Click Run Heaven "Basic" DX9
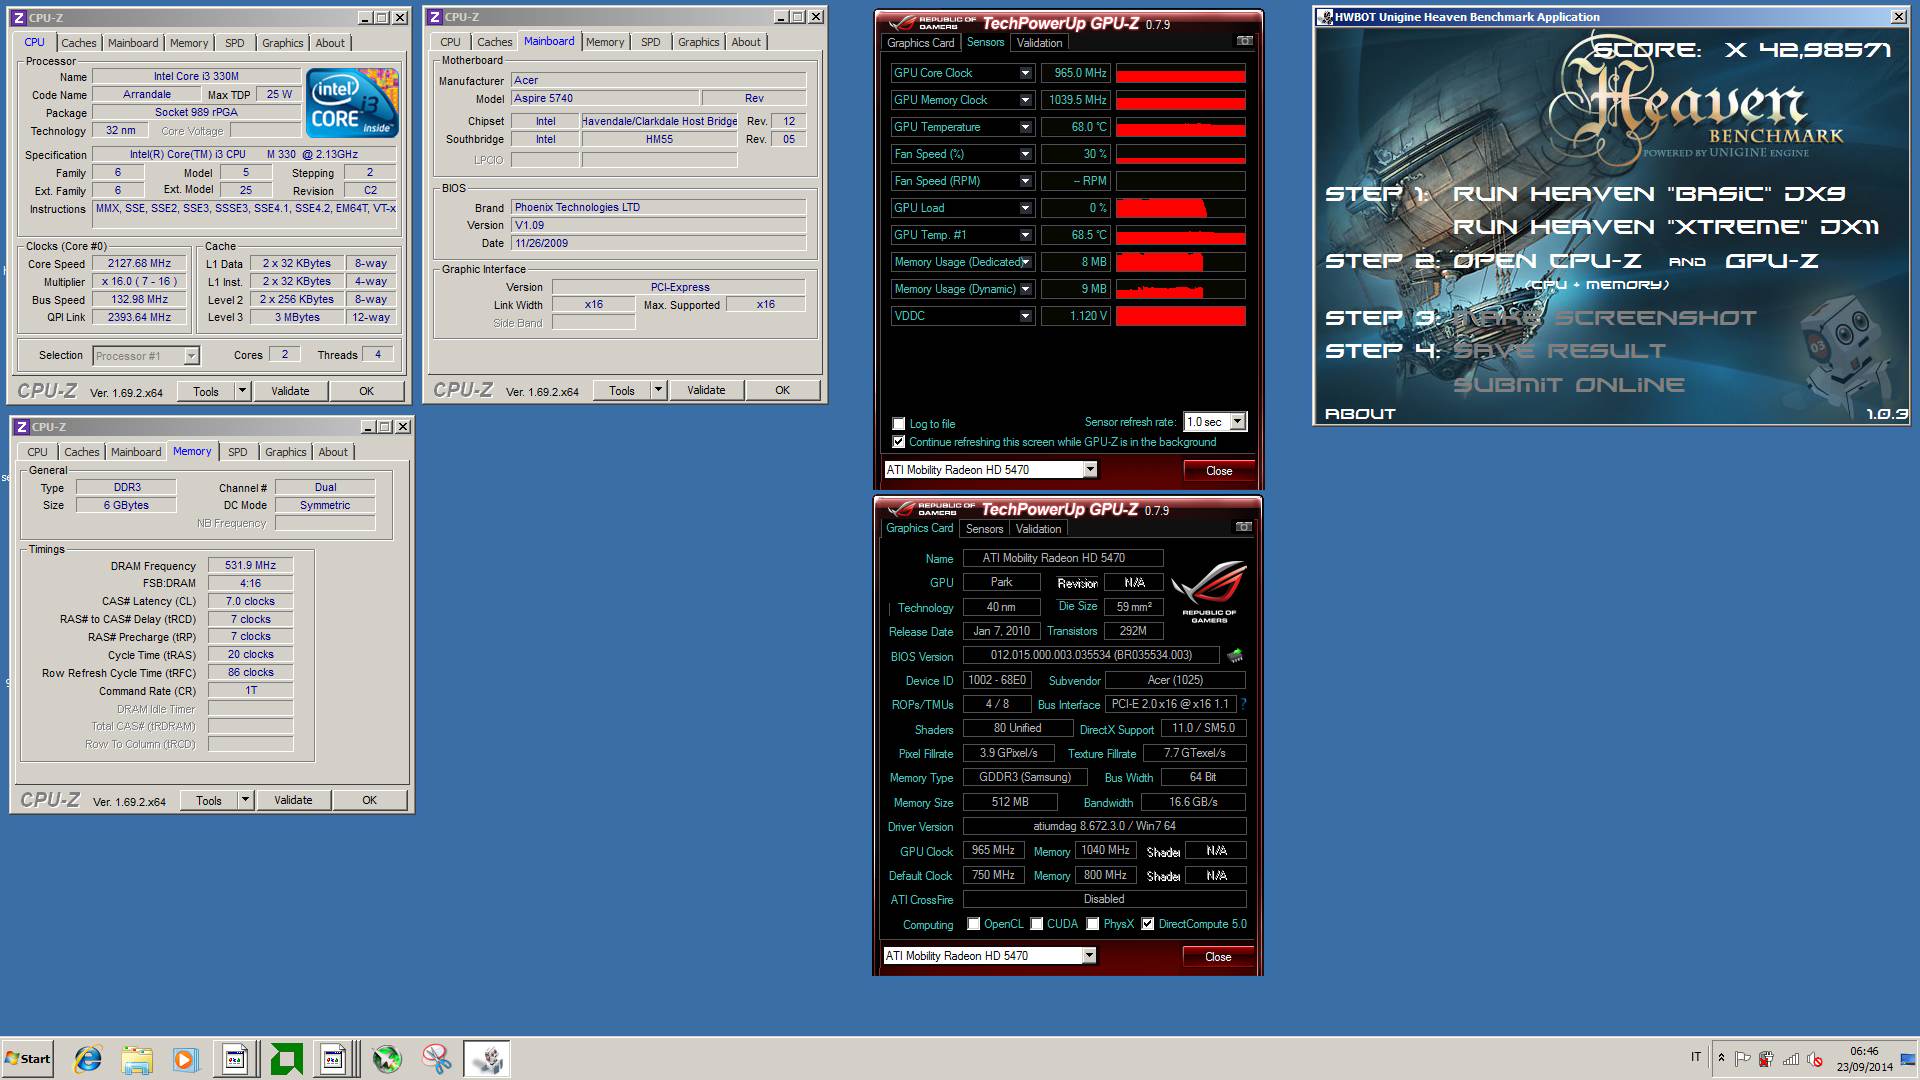Image resolution: width=1920 pixels, height=1080 pixels. point(1649,194)
